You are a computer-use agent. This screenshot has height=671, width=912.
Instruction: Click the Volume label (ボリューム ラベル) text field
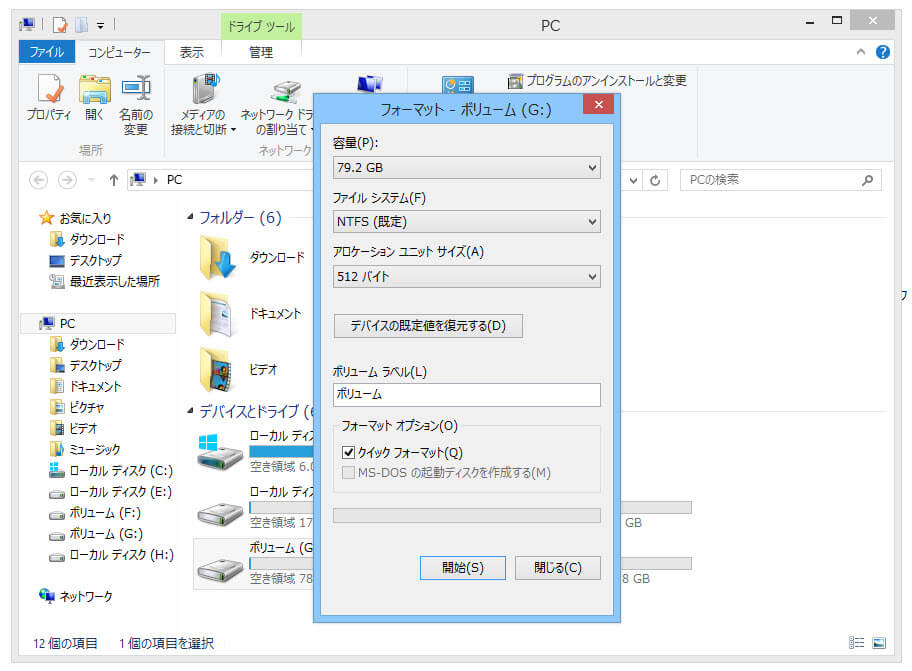coord(466,394)
